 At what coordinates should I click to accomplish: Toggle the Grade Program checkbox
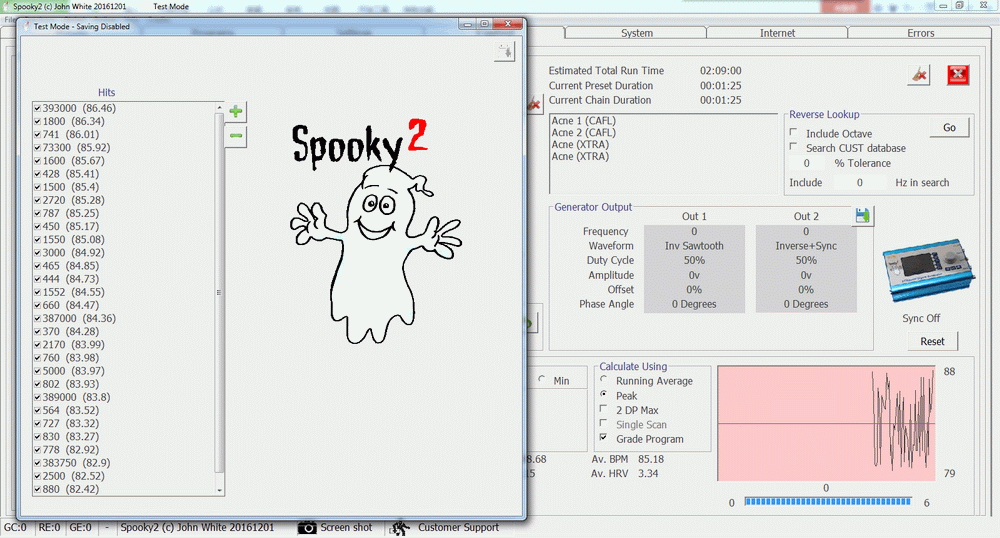tap(603, 439)
